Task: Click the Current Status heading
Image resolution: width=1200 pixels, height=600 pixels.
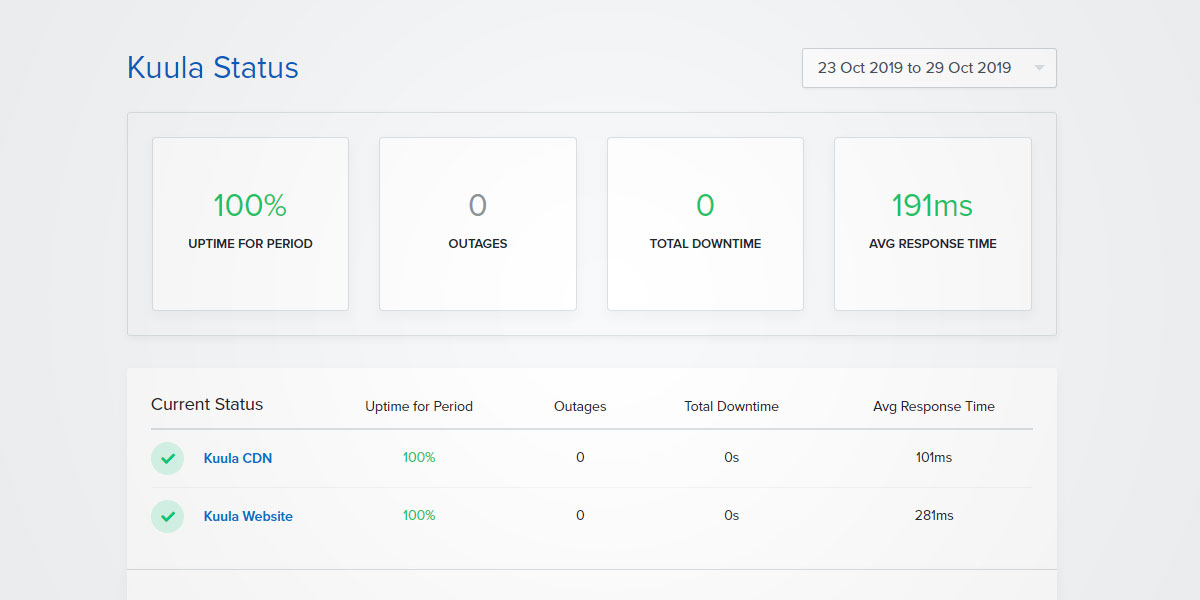Action: pyautogui.click(x=207, y=404)
